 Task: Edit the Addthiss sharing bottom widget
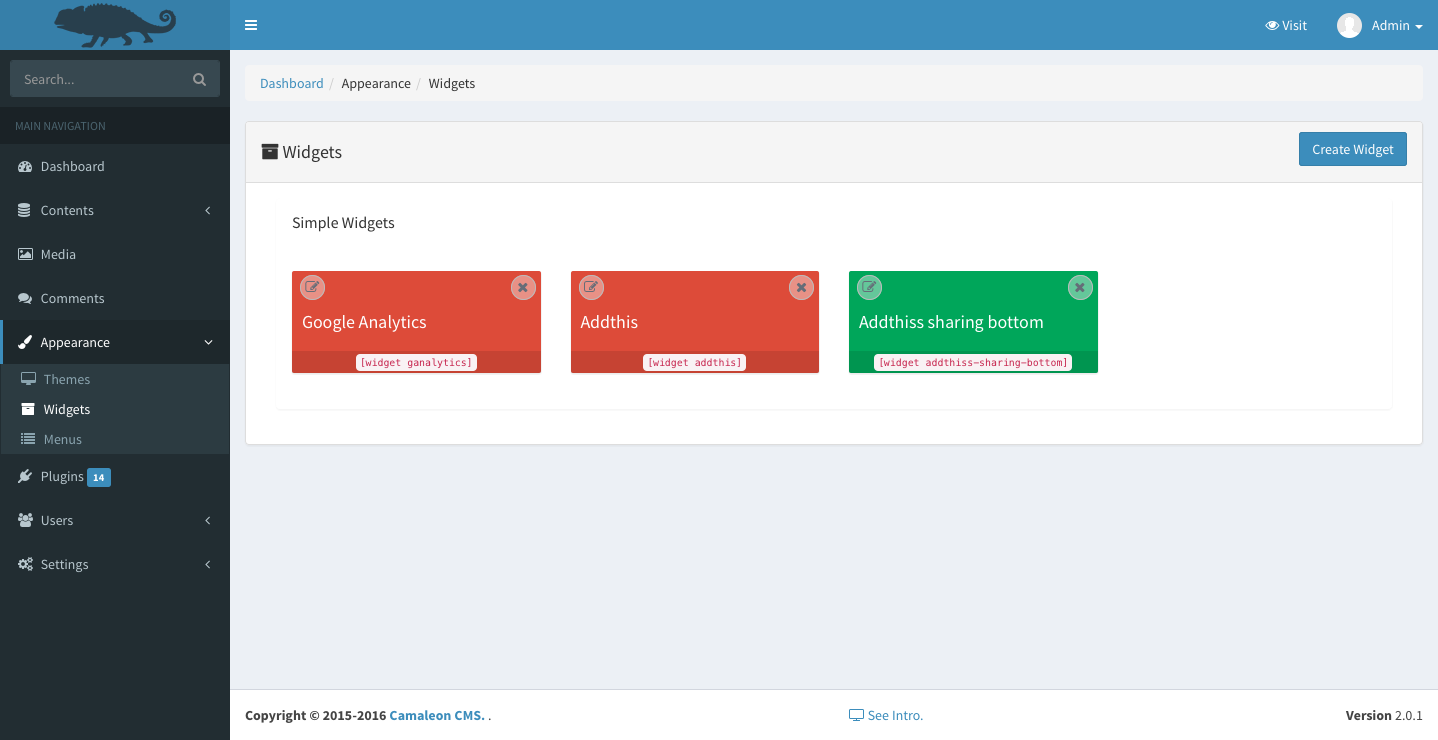tap(870, 287)
